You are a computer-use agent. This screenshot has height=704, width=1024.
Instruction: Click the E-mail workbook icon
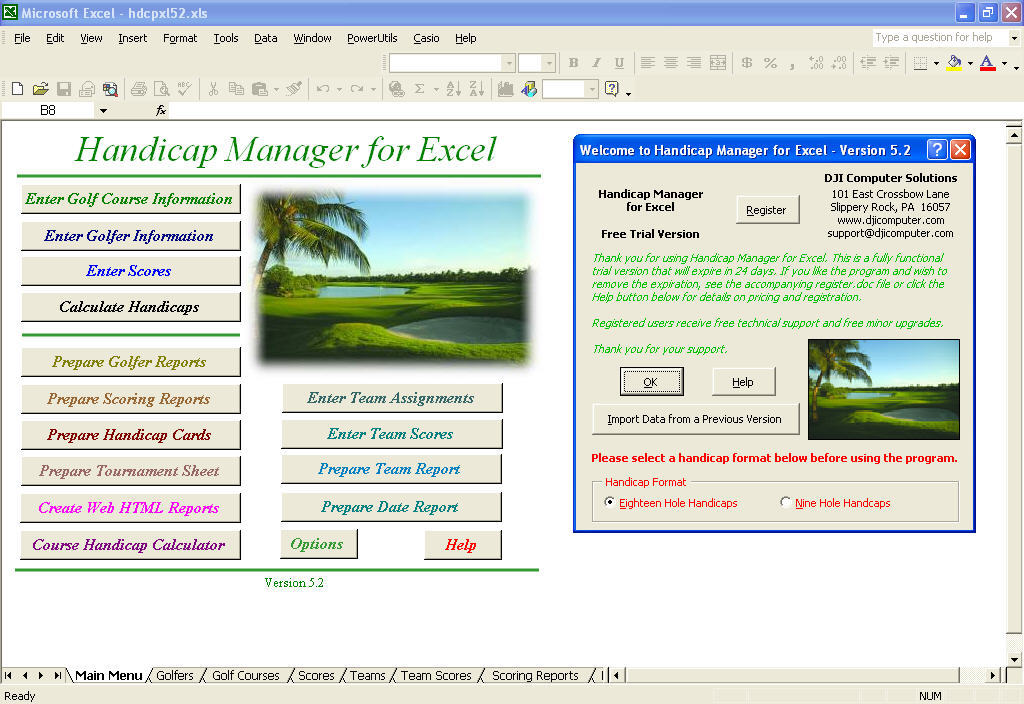(87, 89)
